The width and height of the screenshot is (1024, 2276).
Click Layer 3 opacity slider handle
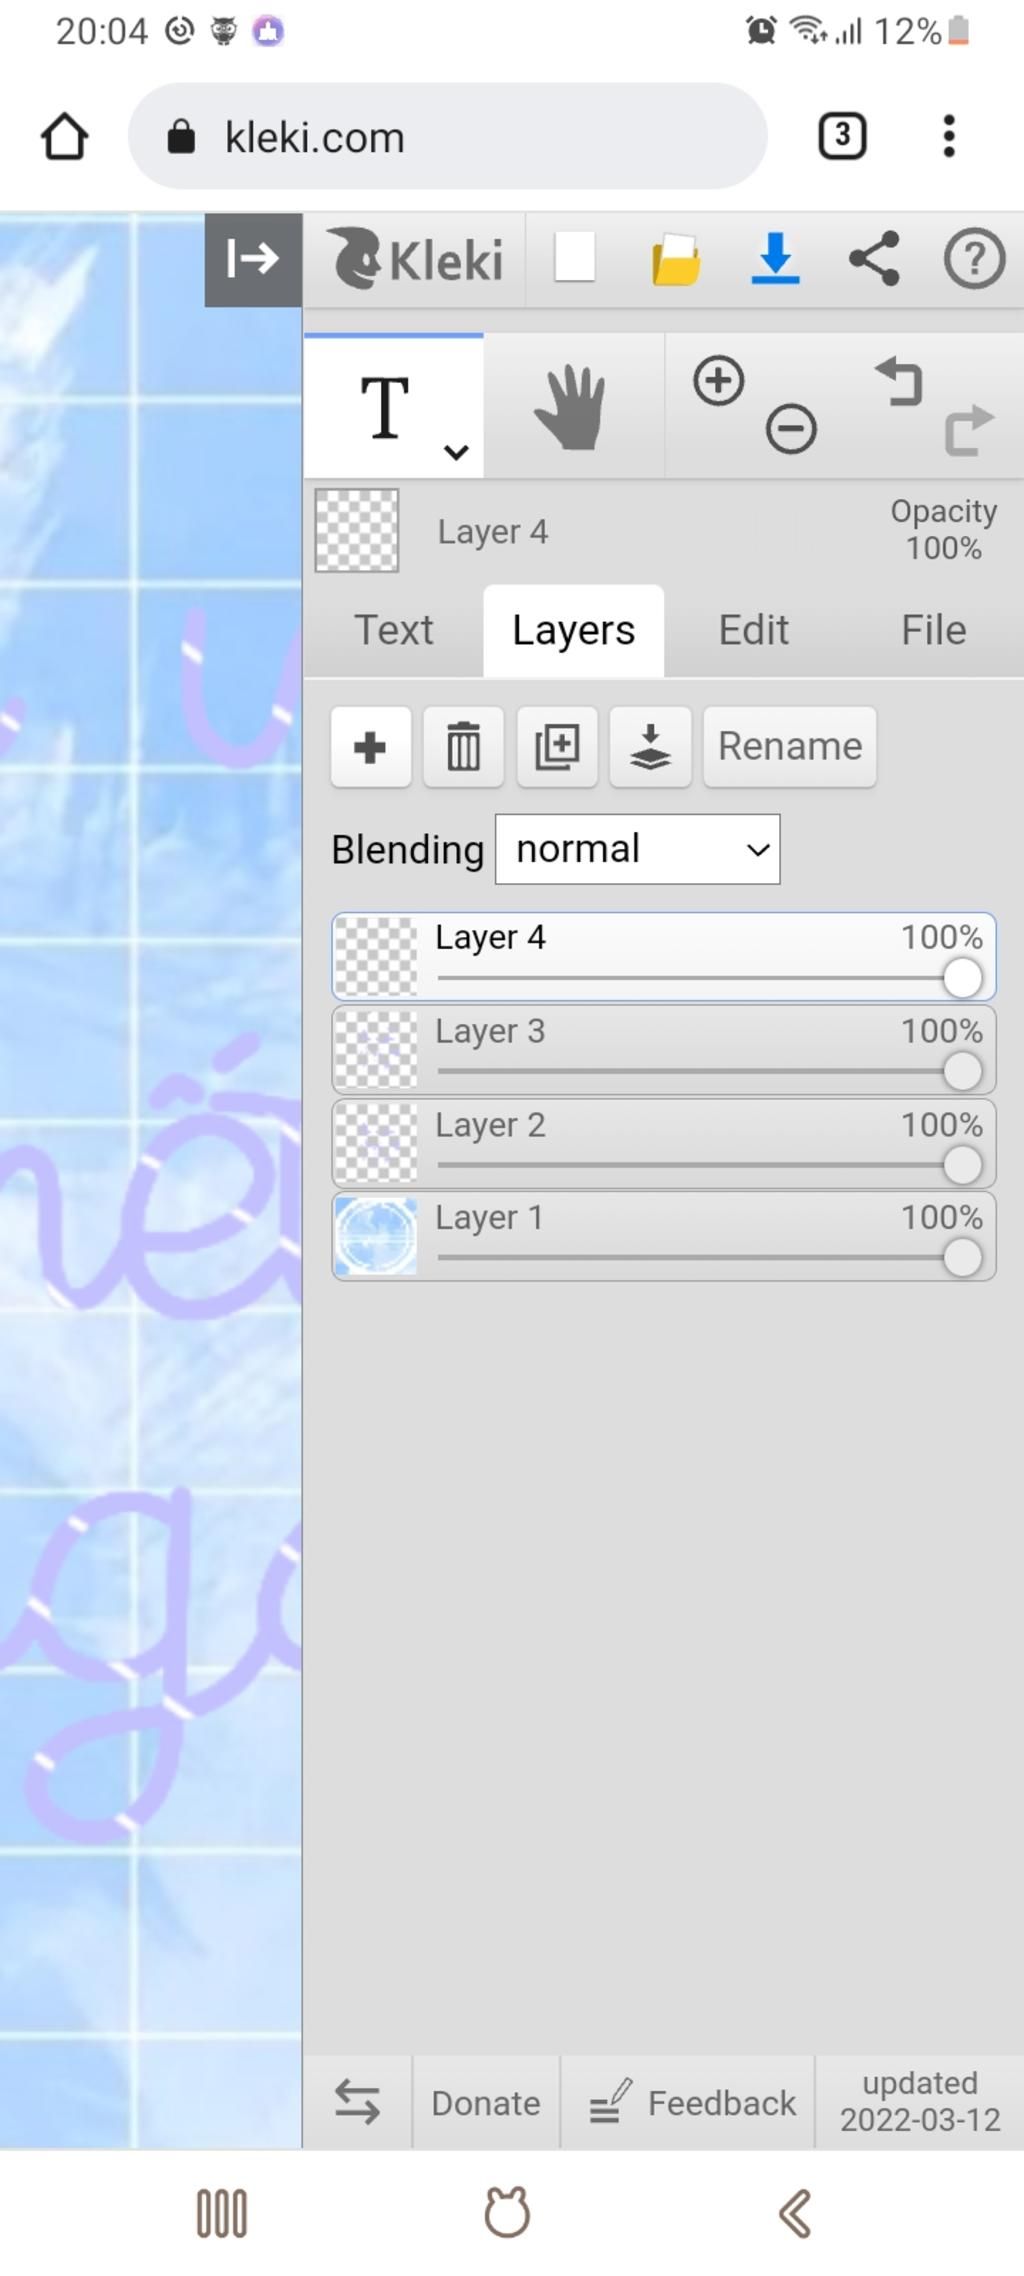(962, 1071)
